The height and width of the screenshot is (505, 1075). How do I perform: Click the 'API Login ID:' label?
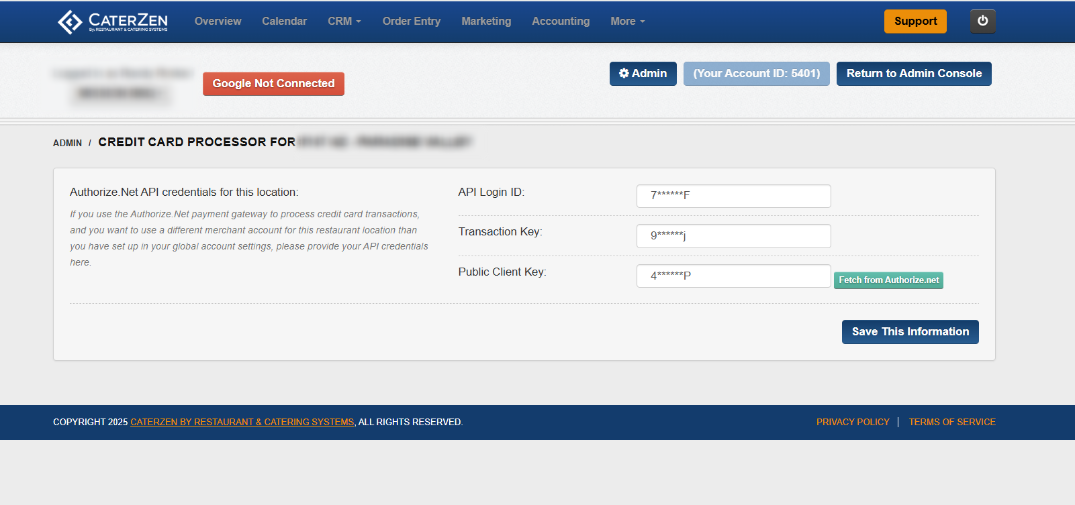491,193
